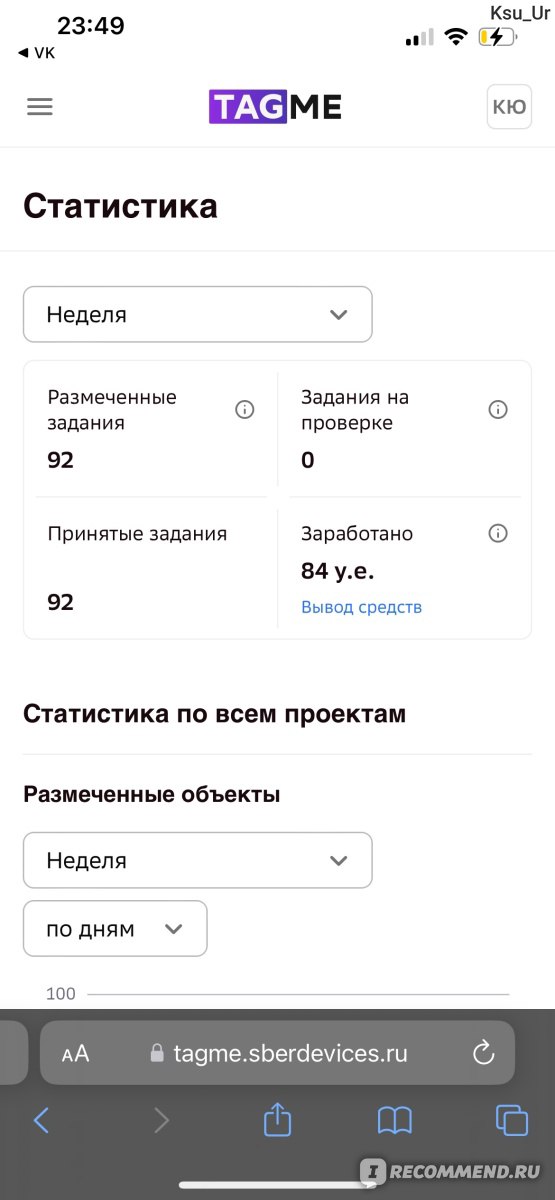Tap the Safari share icon
555x1200 pixels.
pyautogui.click(x=277, y=1120)
